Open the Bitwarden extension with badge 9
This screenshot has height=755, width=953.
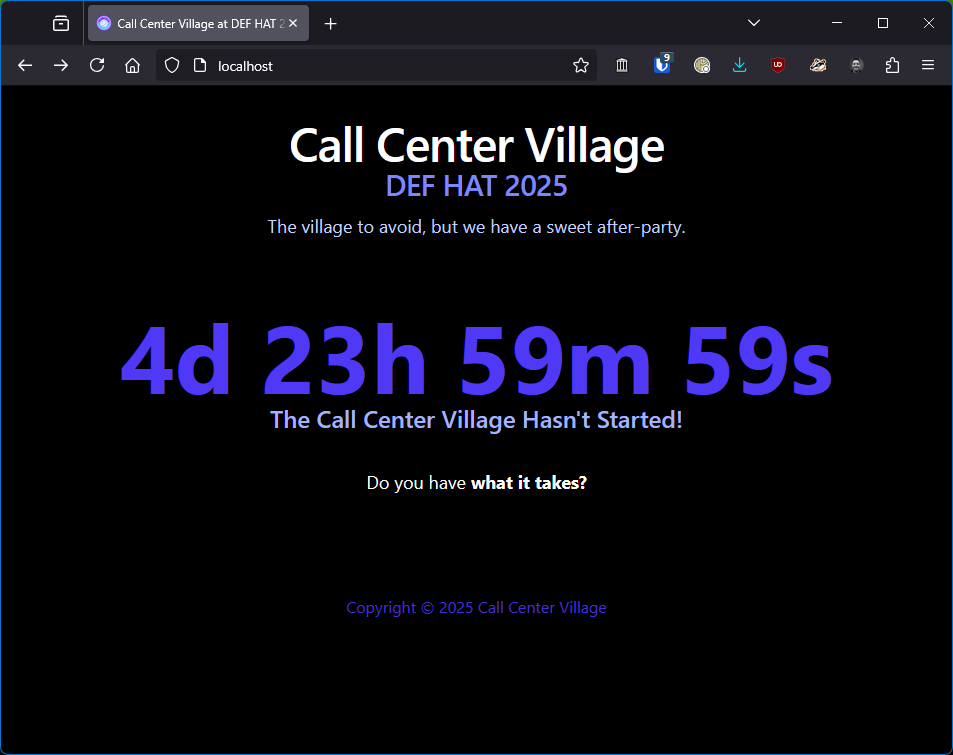pyautogui.click(x=662, y=64)
